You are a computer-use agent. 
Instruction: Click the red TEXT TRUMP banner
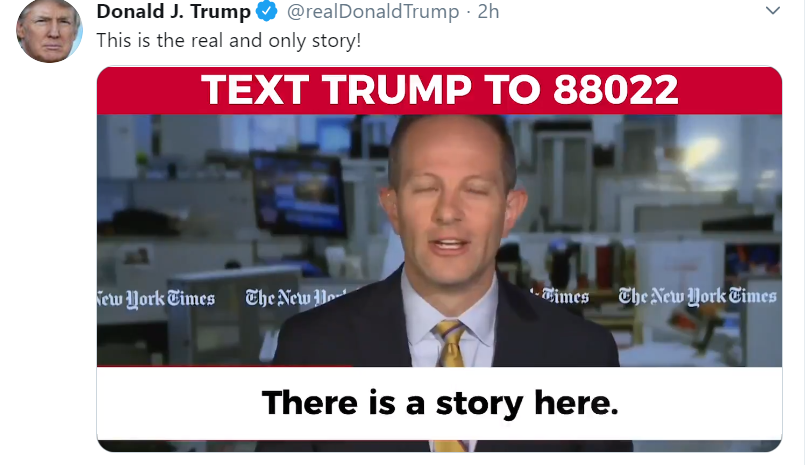coord(439,90)
